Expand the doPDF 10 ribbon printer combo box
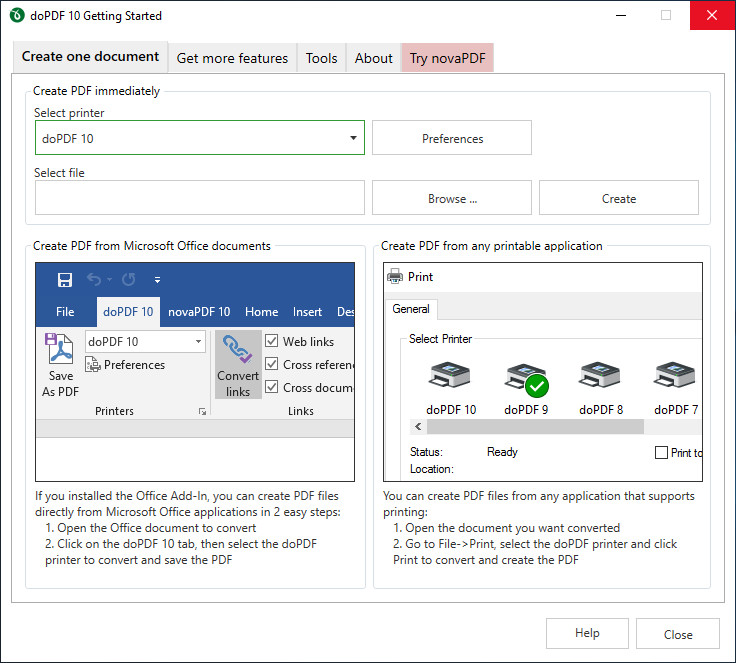 point(146,341)
